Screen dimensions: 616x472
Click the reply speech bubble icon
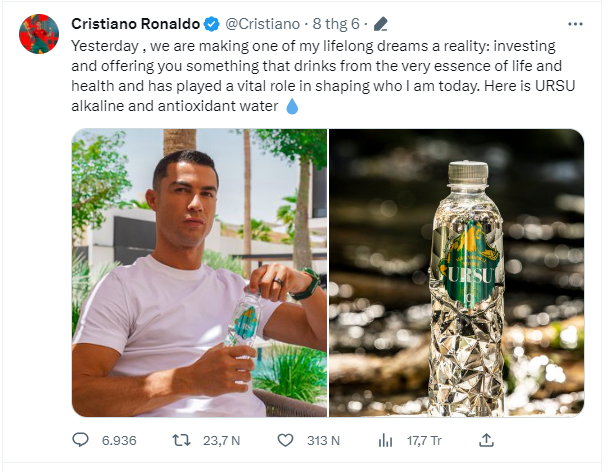(x=82, y=440)
